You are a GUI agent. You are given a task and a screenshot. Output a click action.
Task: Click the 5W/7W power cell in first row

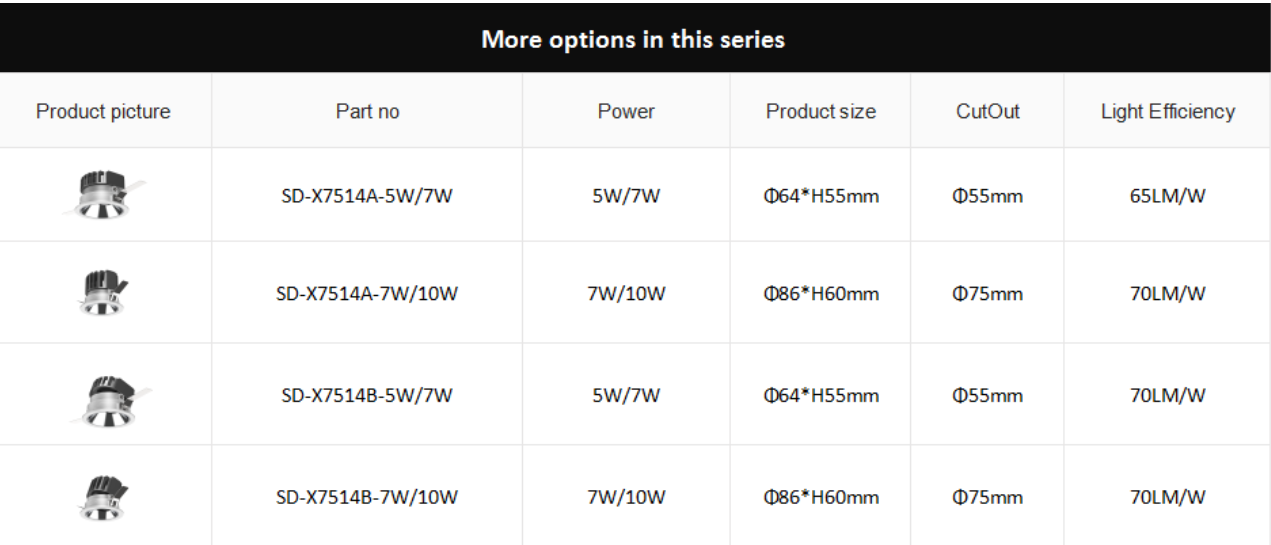pyautogui.click(x=626, y=196)
